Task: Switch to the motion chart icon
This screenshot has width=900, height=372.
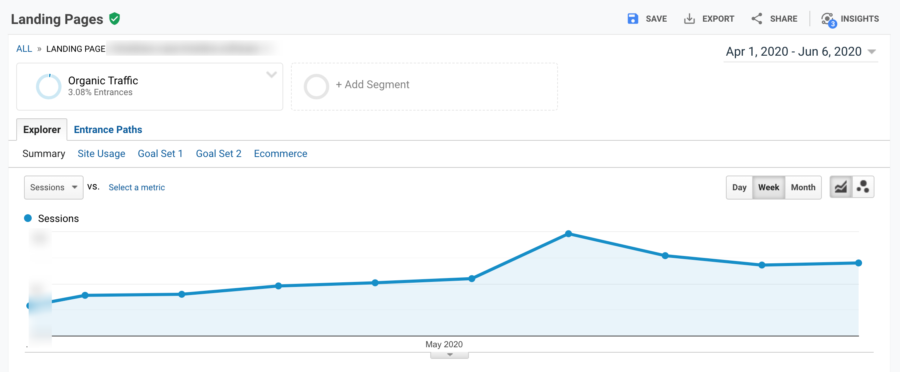Action: click(x=863, y=187)
